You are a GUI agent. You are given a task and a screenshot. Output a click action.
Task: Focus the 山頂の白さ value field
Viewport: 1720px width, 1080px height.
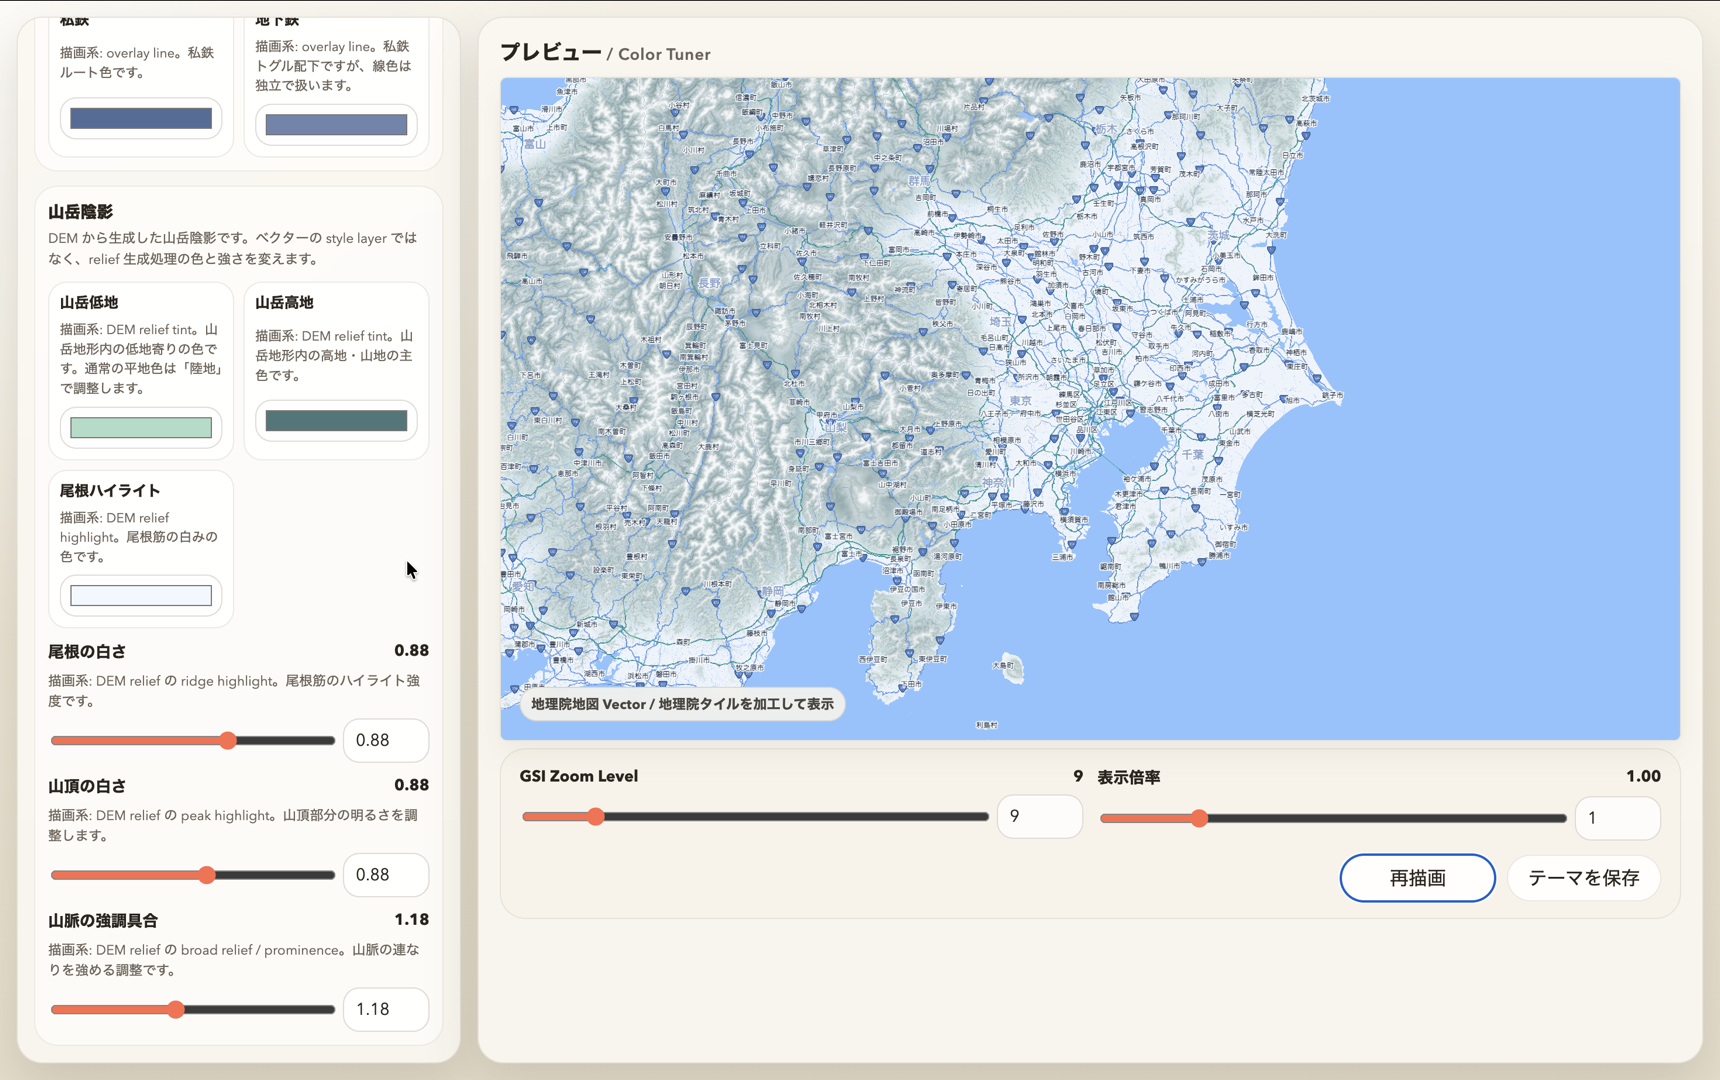pyautogui.click(x=385, y=875)
